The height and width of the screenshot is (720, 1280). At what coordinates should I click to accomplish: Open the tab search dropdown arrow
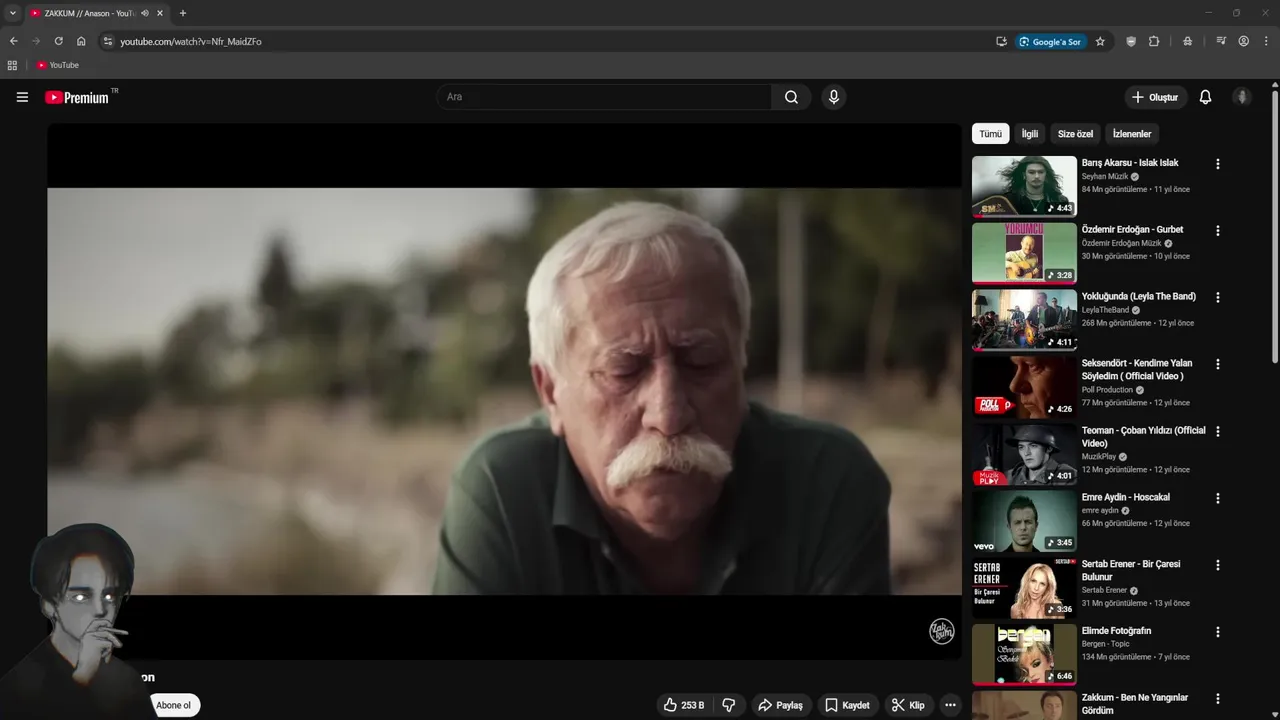(x=12, y=13)
